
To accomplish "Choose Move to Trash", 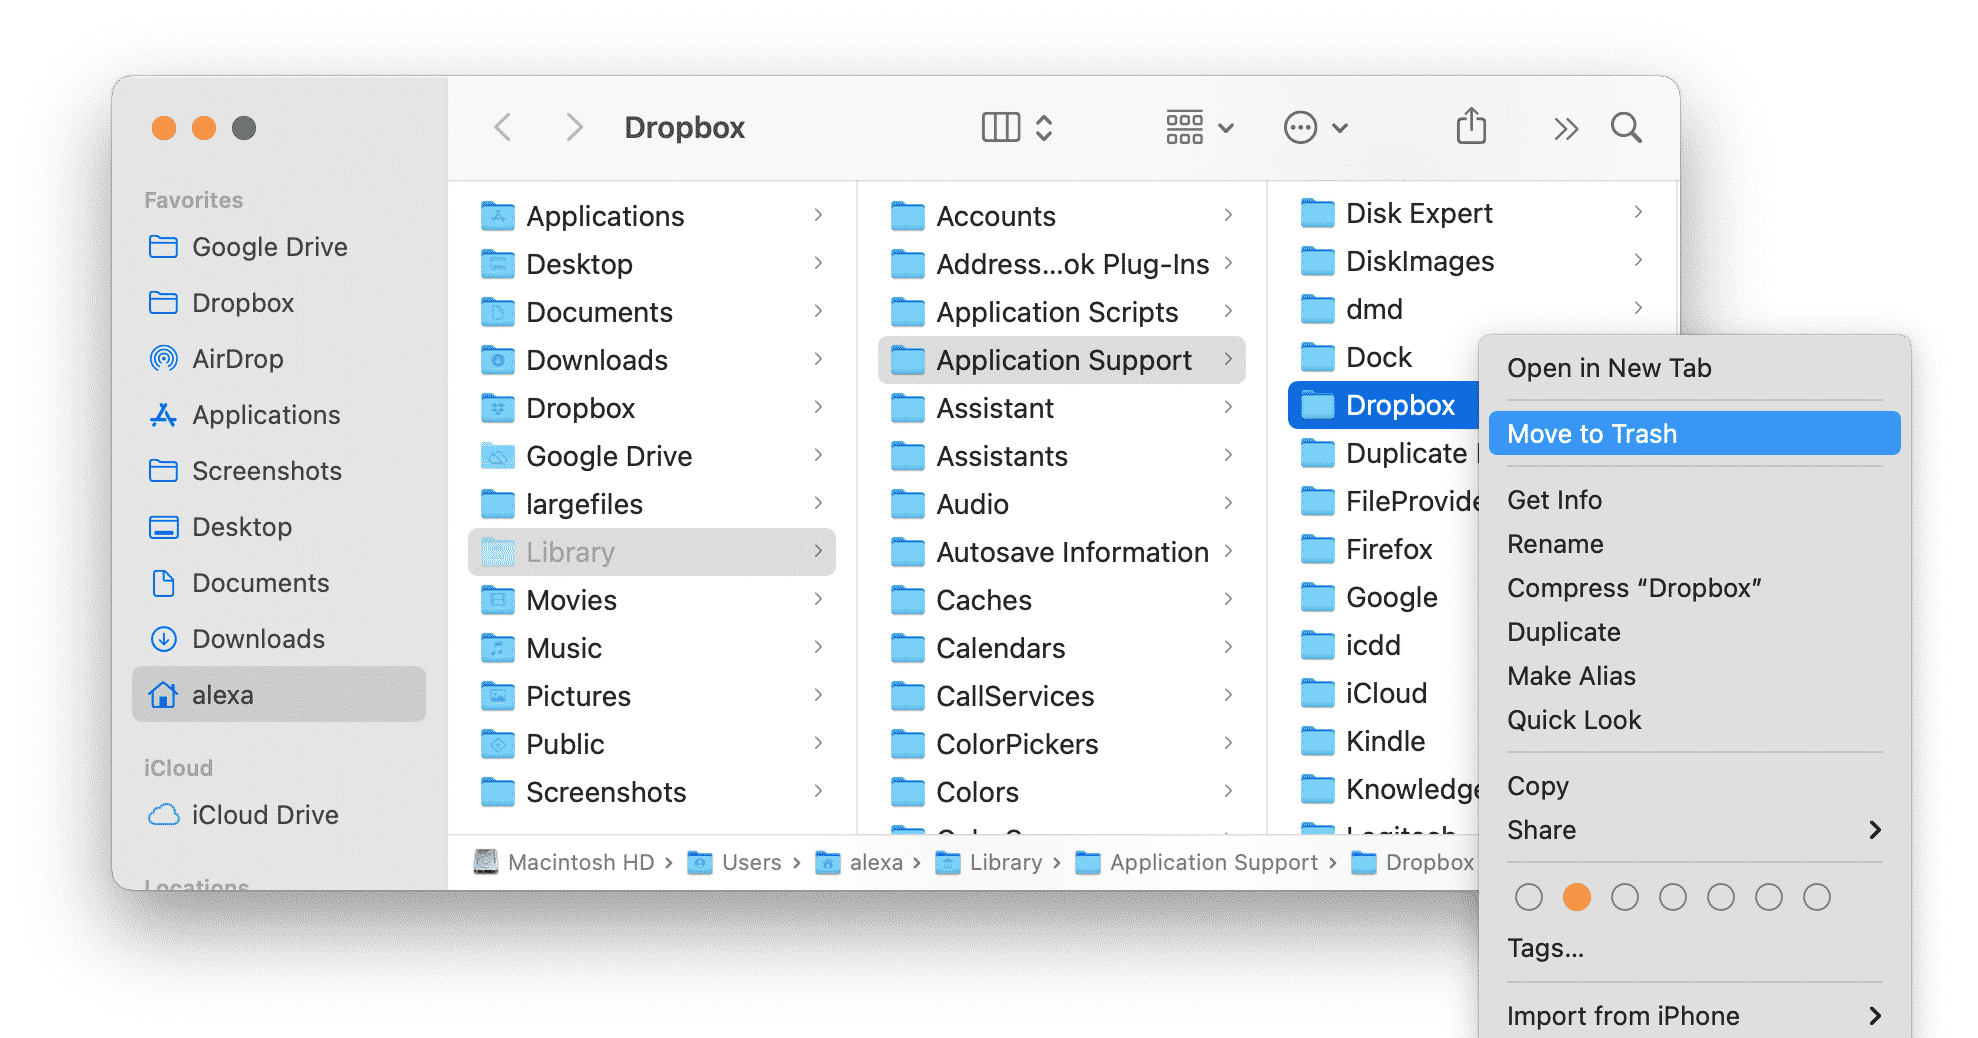I will pyautogui.click(x=1694, y=434).
